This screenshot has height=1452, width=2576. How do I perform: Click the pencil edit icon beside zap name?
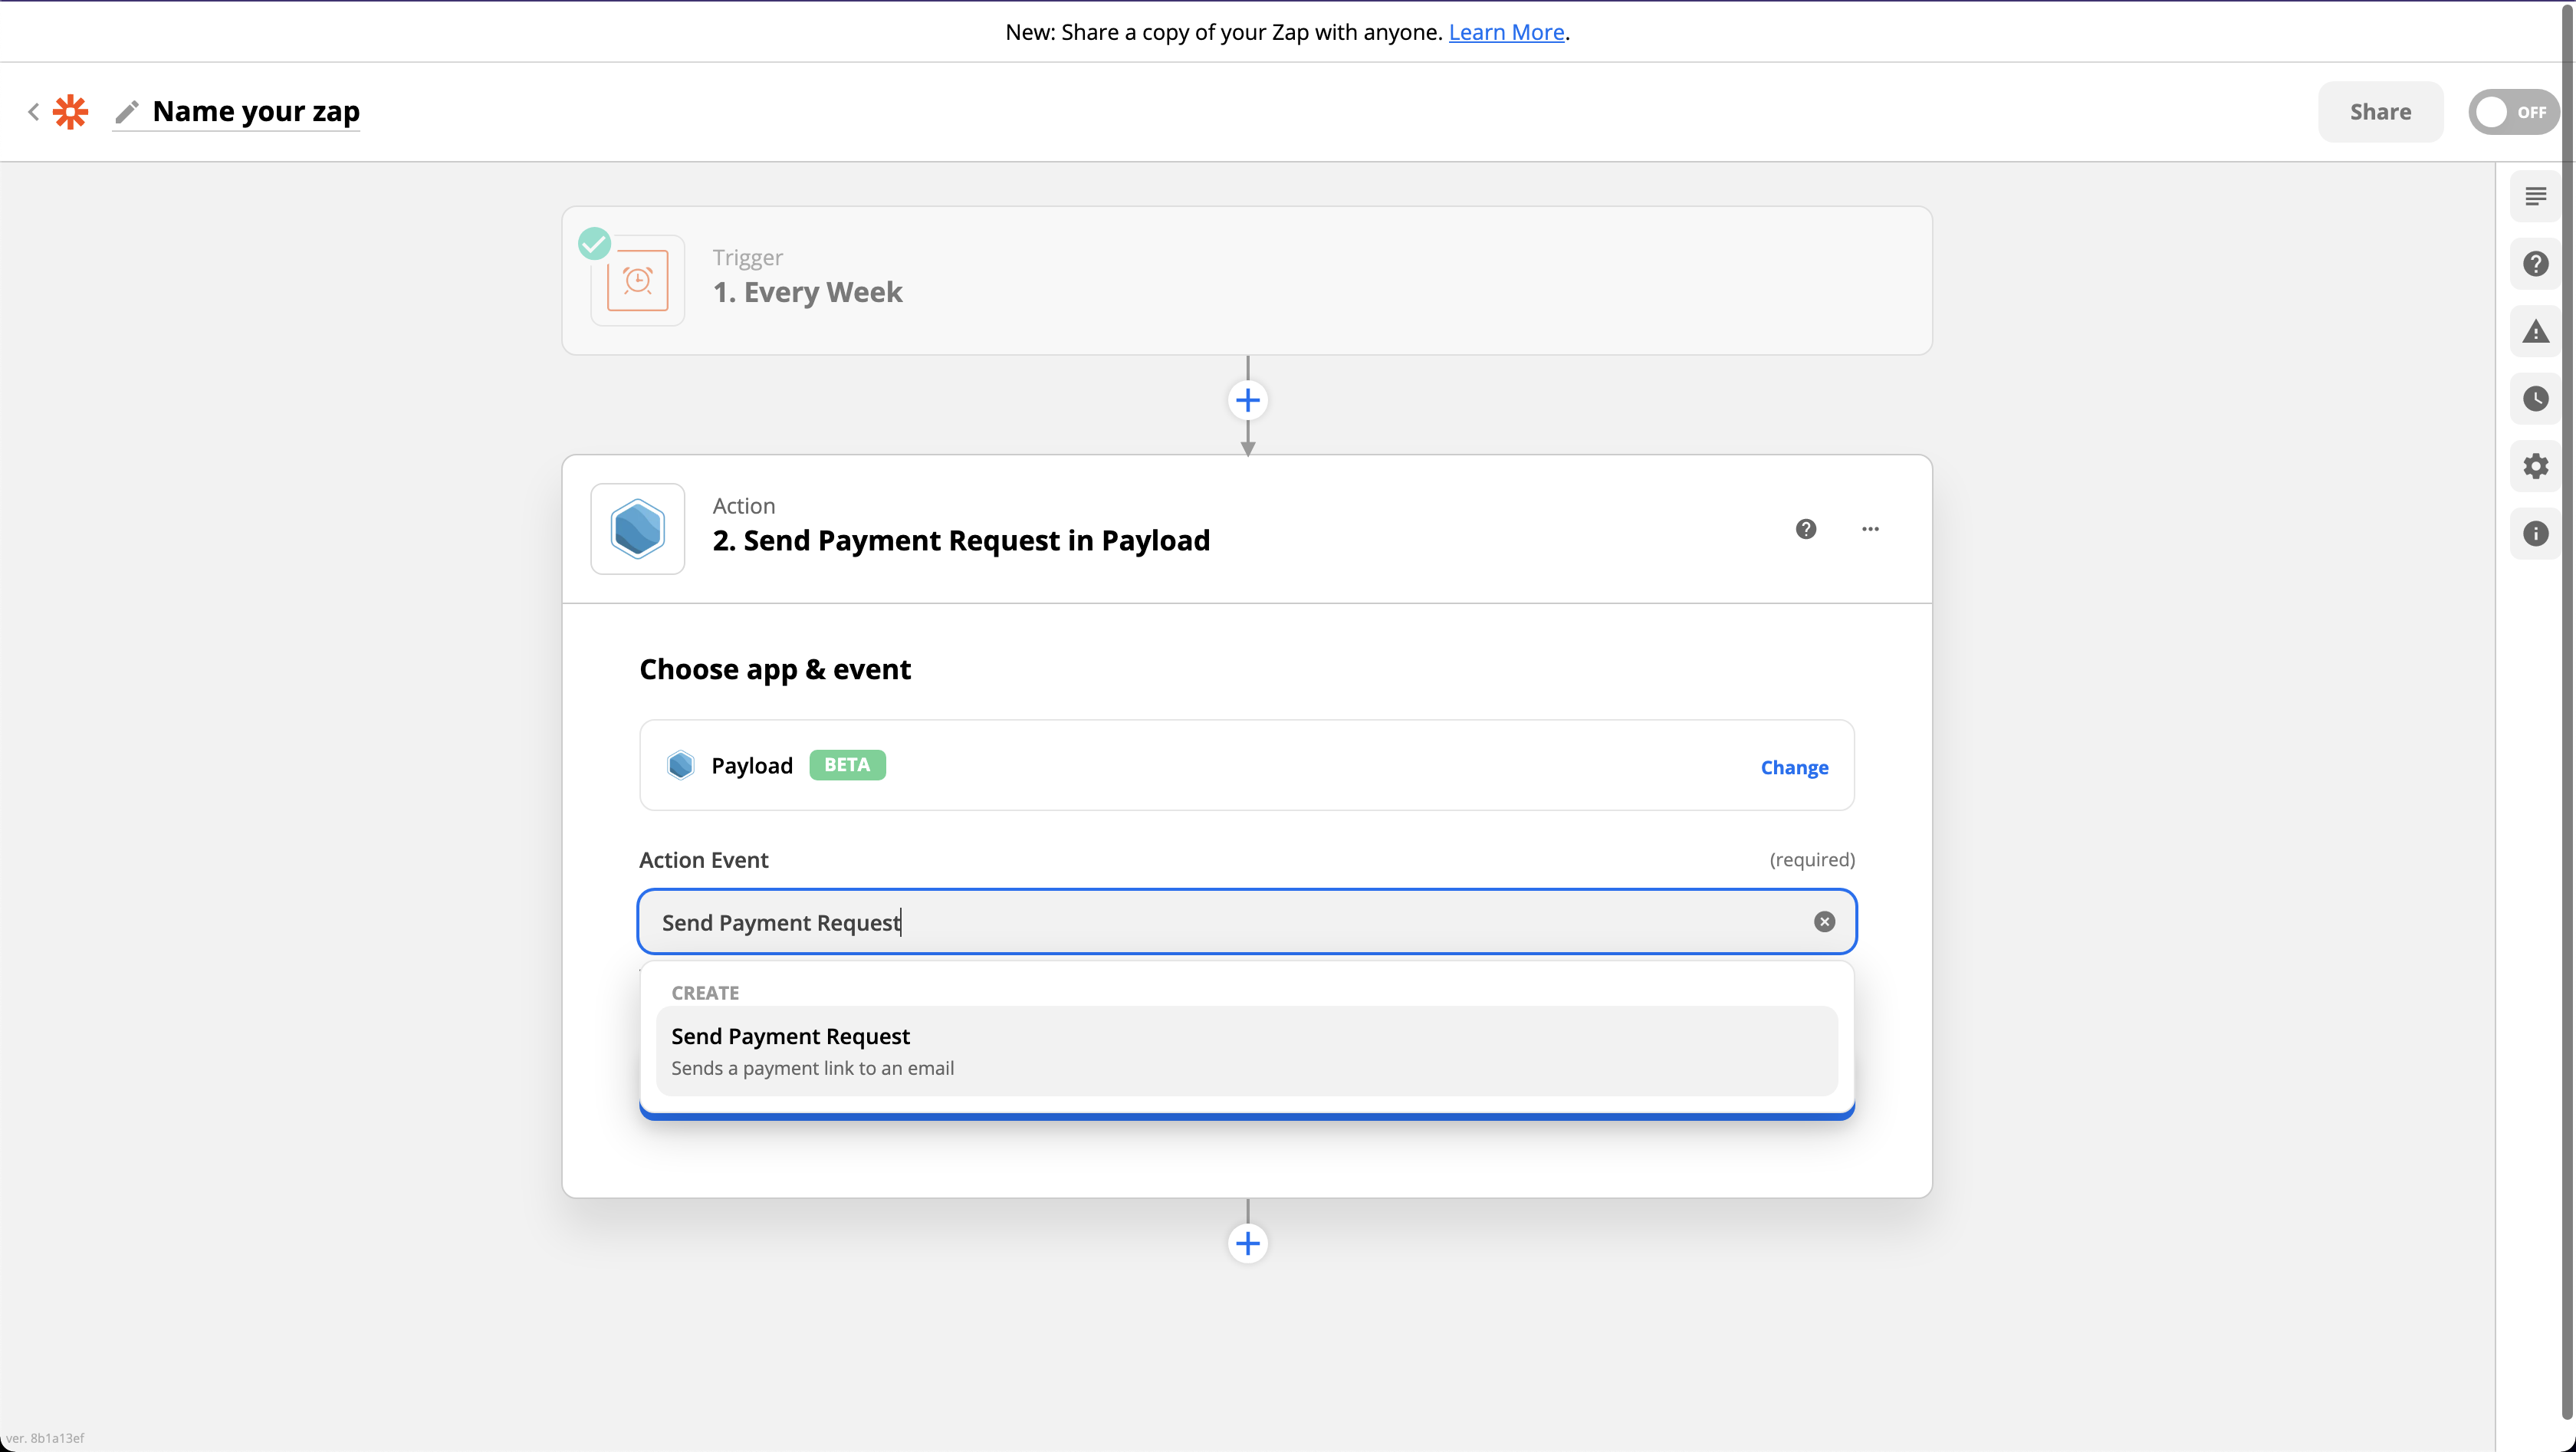[x=126, y=112]
